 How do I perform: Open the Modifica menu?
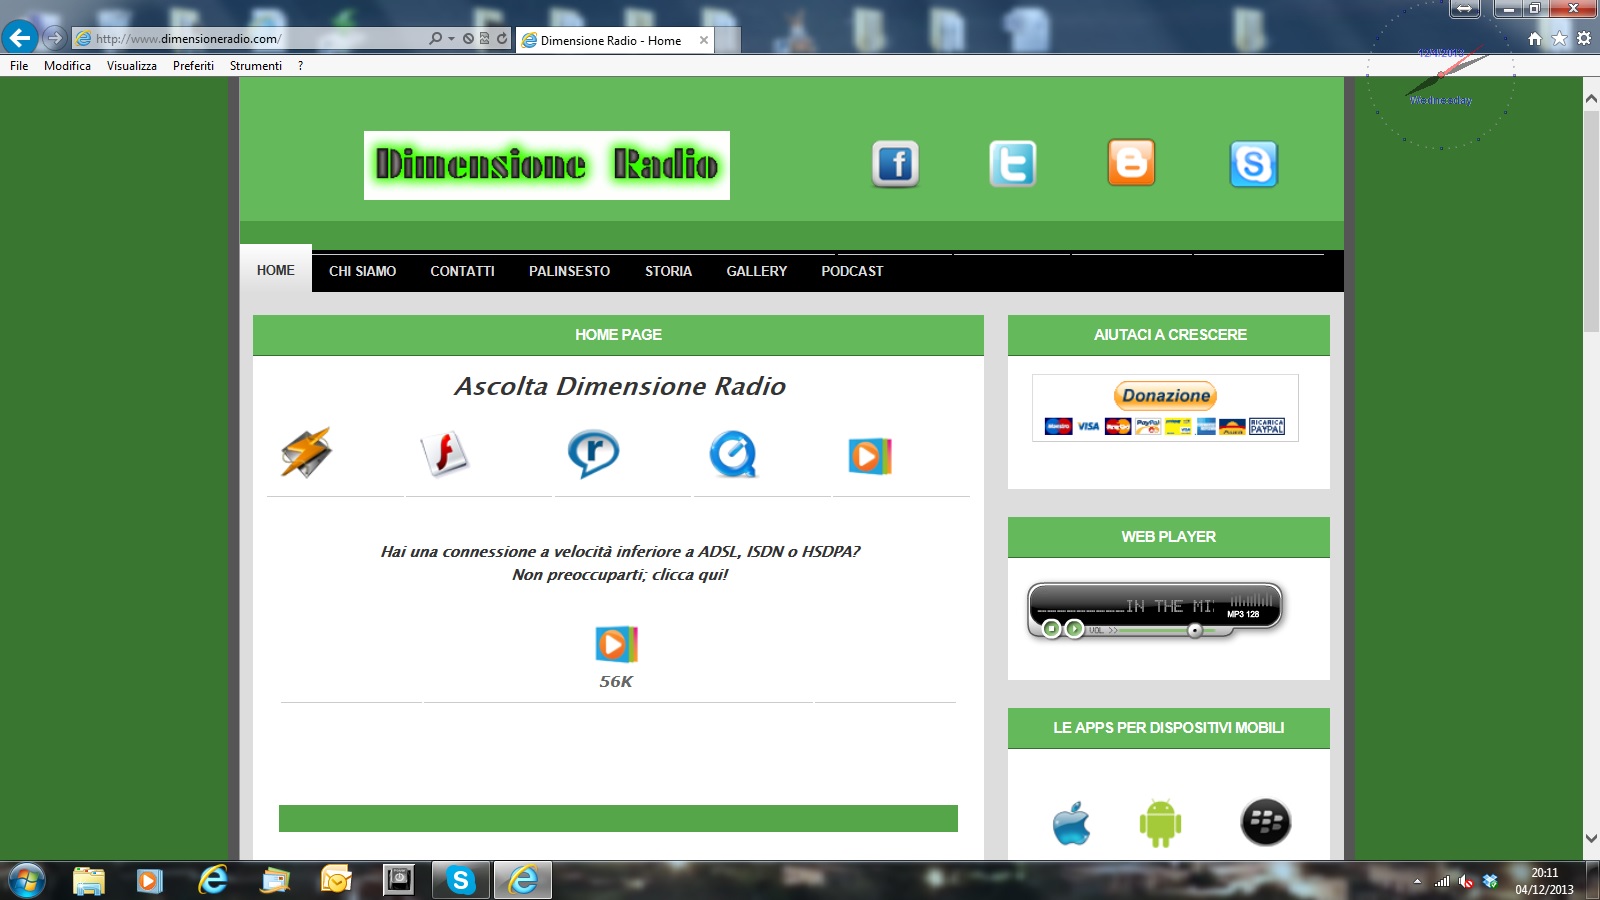coord(67,66)
